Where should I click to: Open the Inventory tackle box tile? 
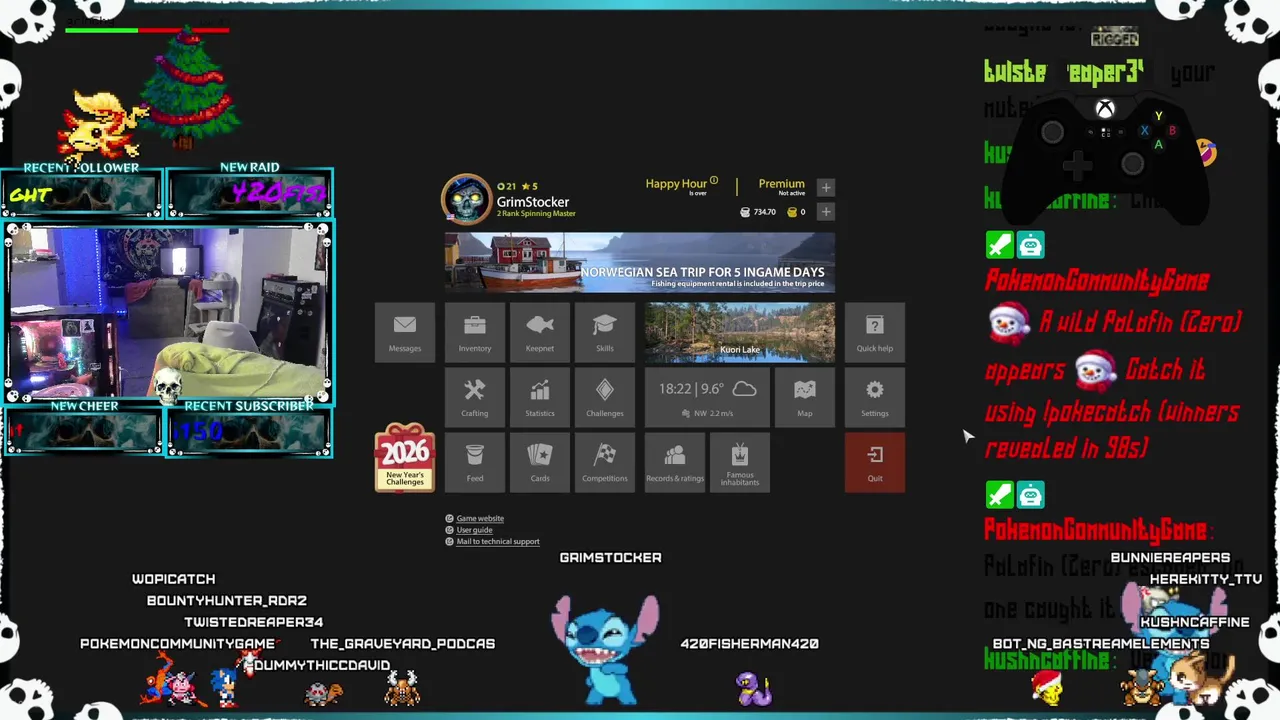click(x=475, y=333)
